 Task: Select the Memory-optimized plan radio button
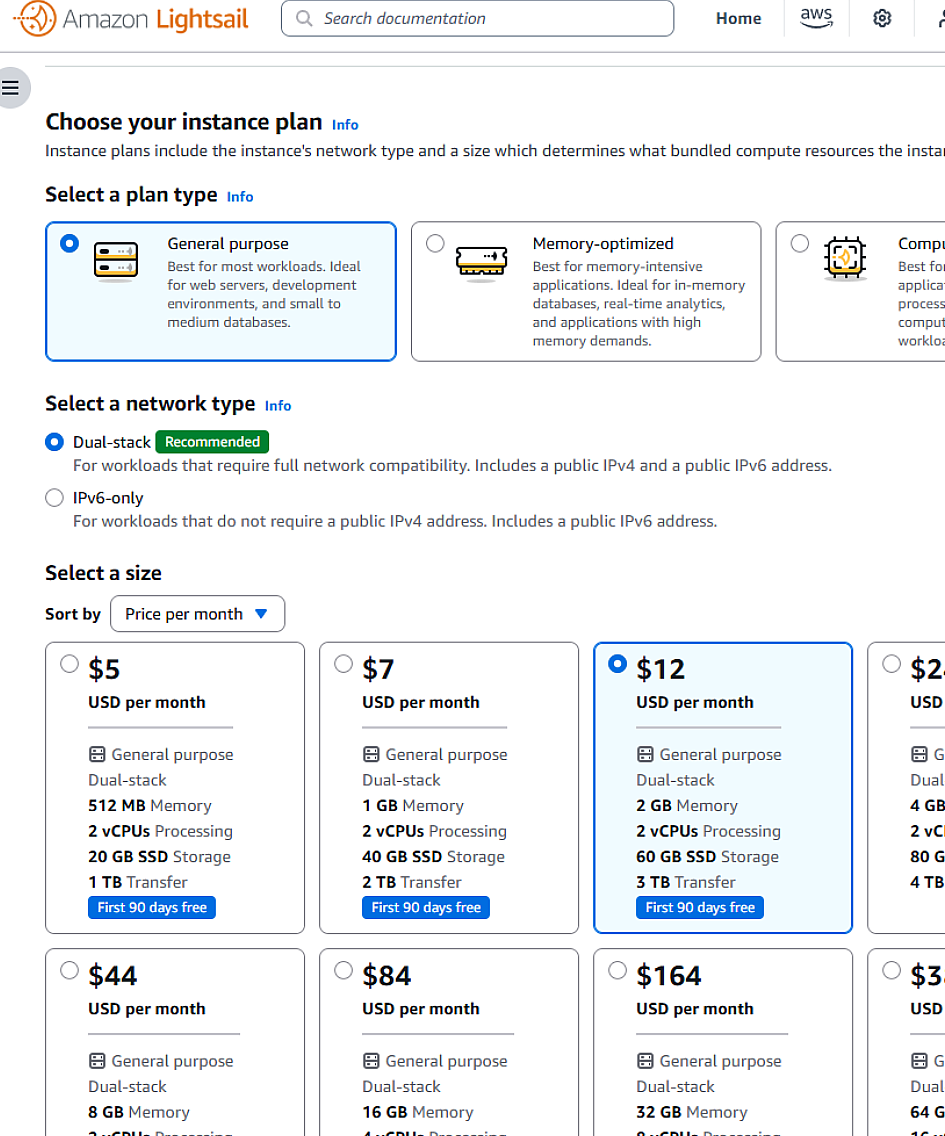[435, 243]
